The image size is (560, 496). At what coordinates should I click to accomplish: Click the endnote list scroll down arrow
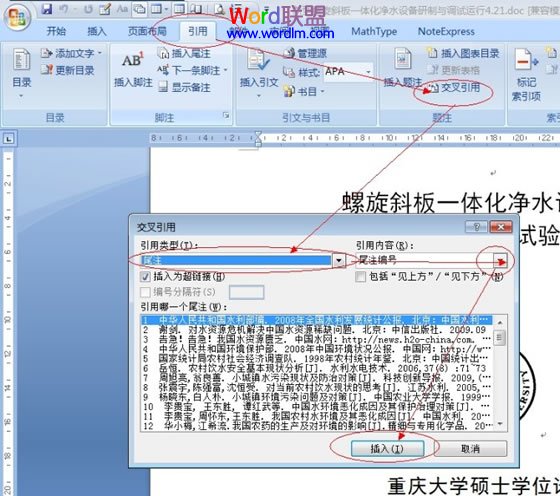500,424
